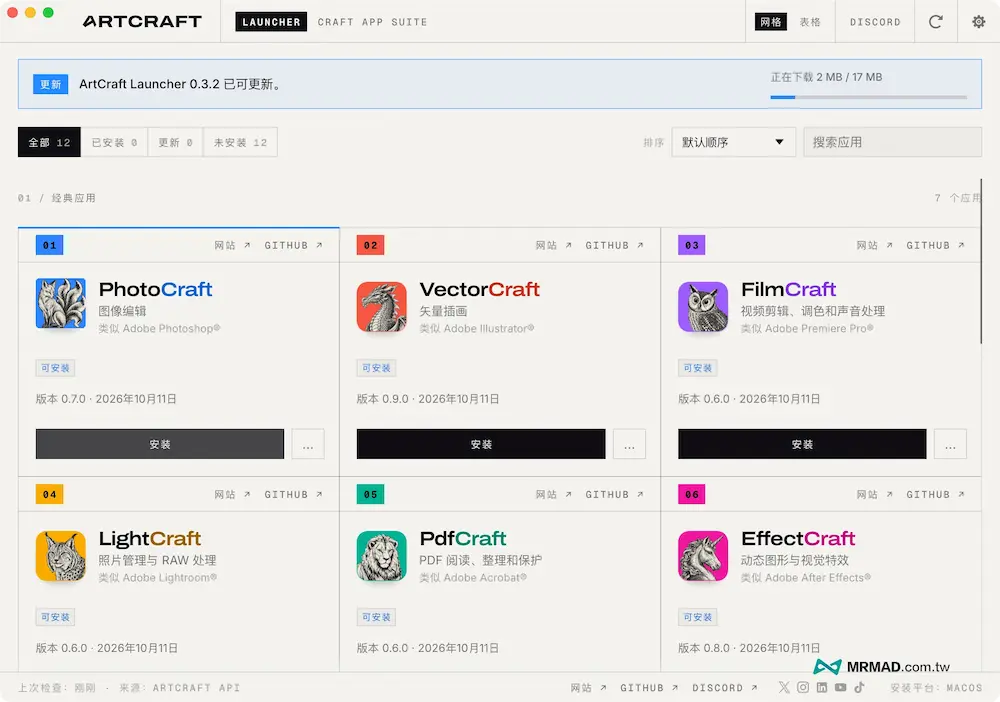The width and height of the screenshot is (1000, 702).
Task: Click the green 05 badge on PdfCraft card
Action: tap(371, 494)
